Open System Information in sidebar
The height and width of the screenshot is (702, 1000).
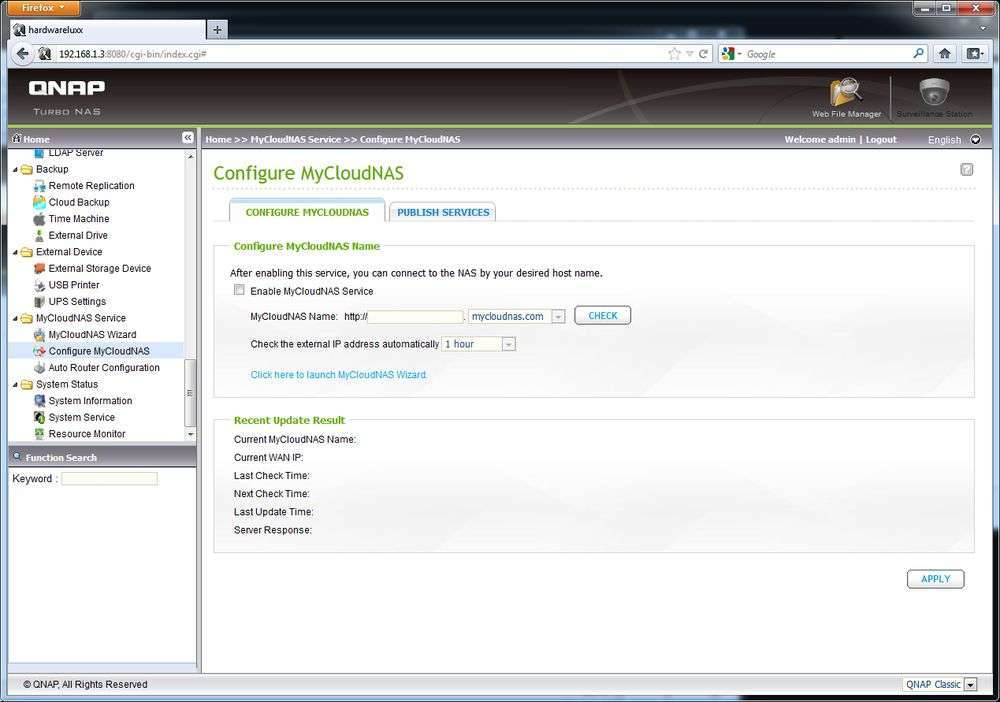(90, 401)
